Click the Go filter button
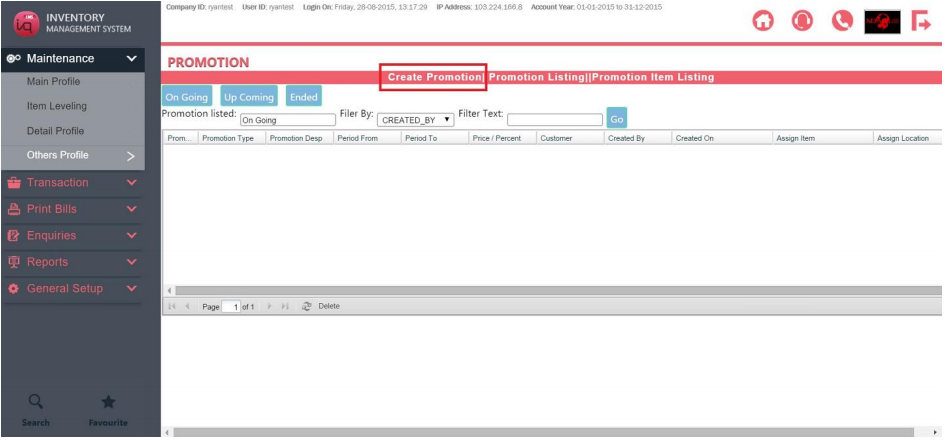The image size is (946, 440). [x=617, y=118]
